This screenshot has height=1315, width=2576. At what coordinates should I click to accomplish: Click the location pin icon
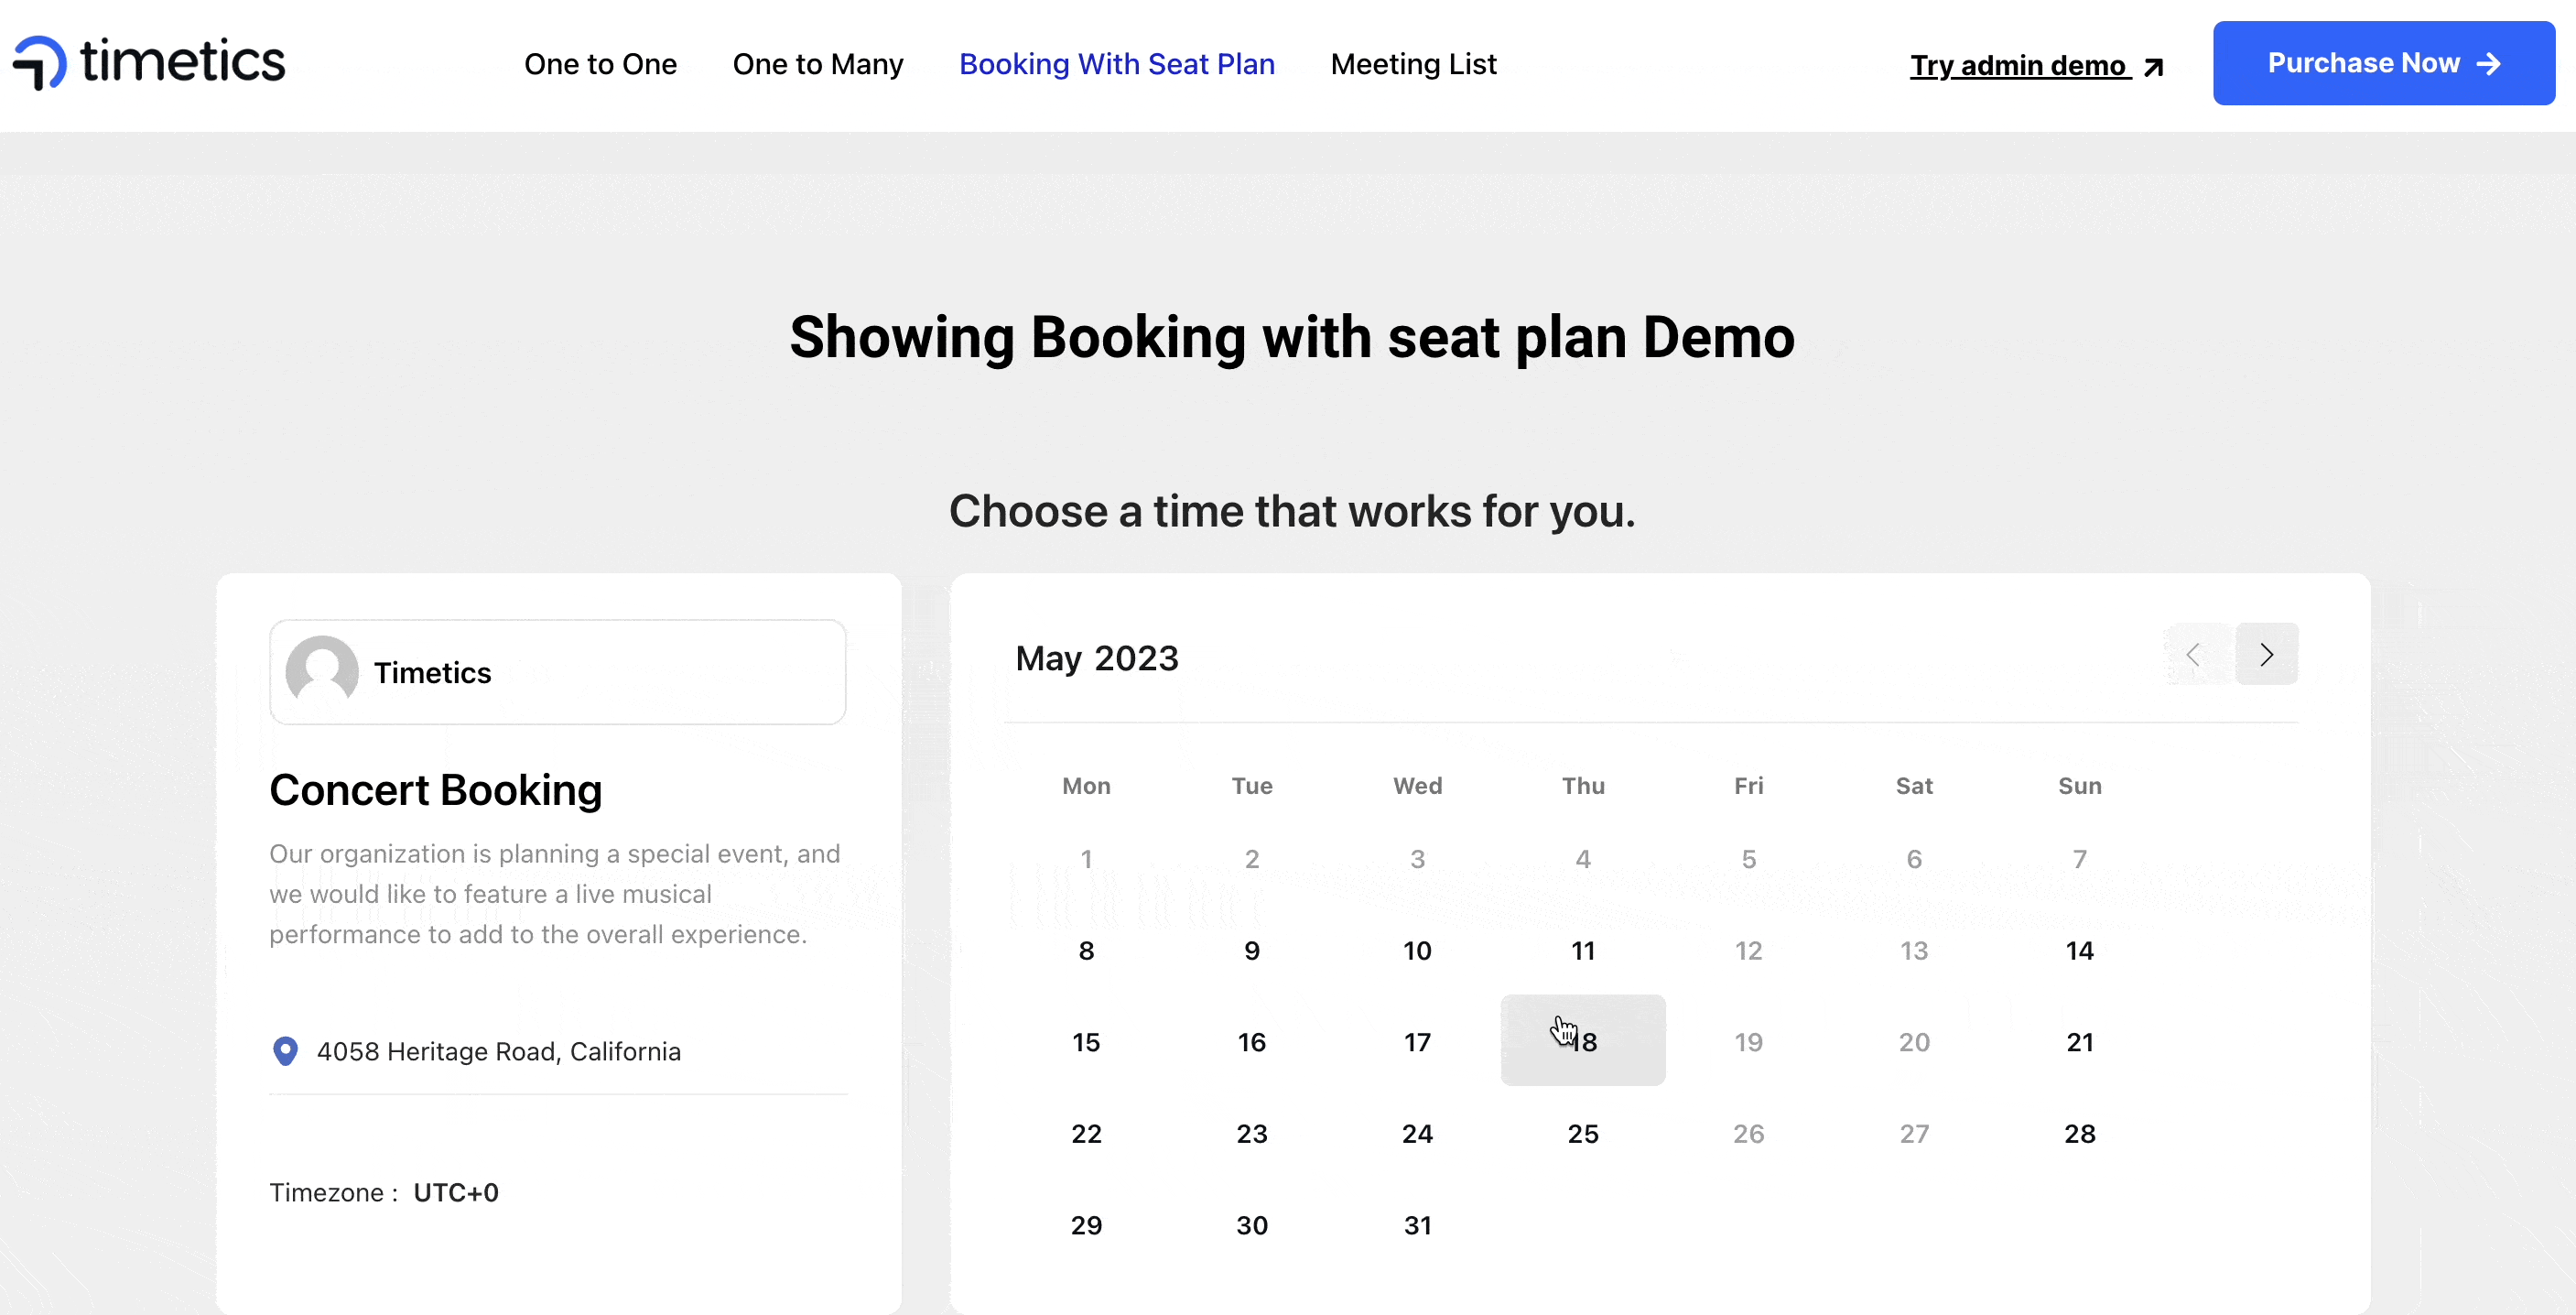[285, 1051]
